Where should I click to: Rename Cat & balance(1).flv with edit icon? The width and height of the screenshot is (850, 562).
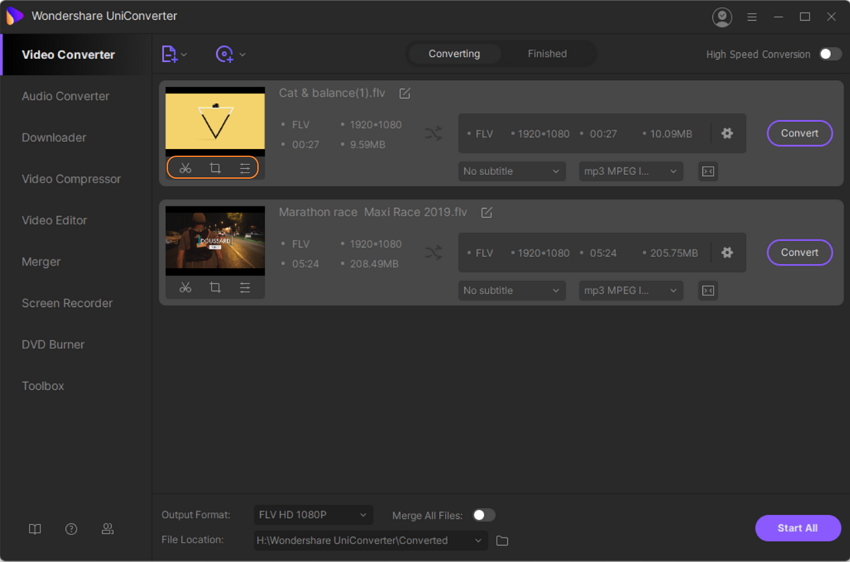pos(405,93)
